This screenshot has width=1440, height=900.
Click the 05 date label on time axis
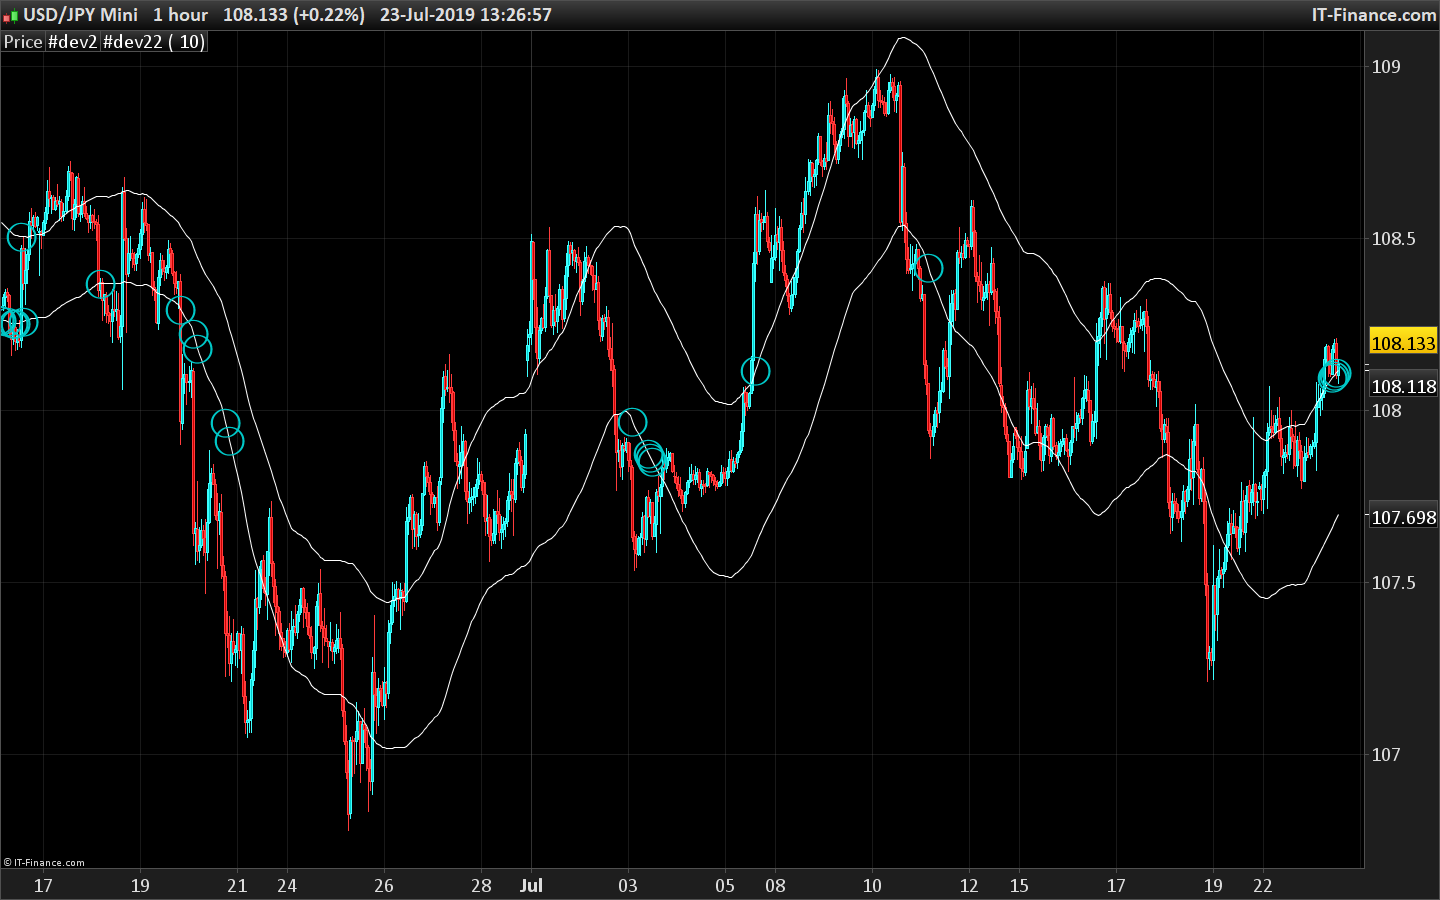tap(725, 885)
